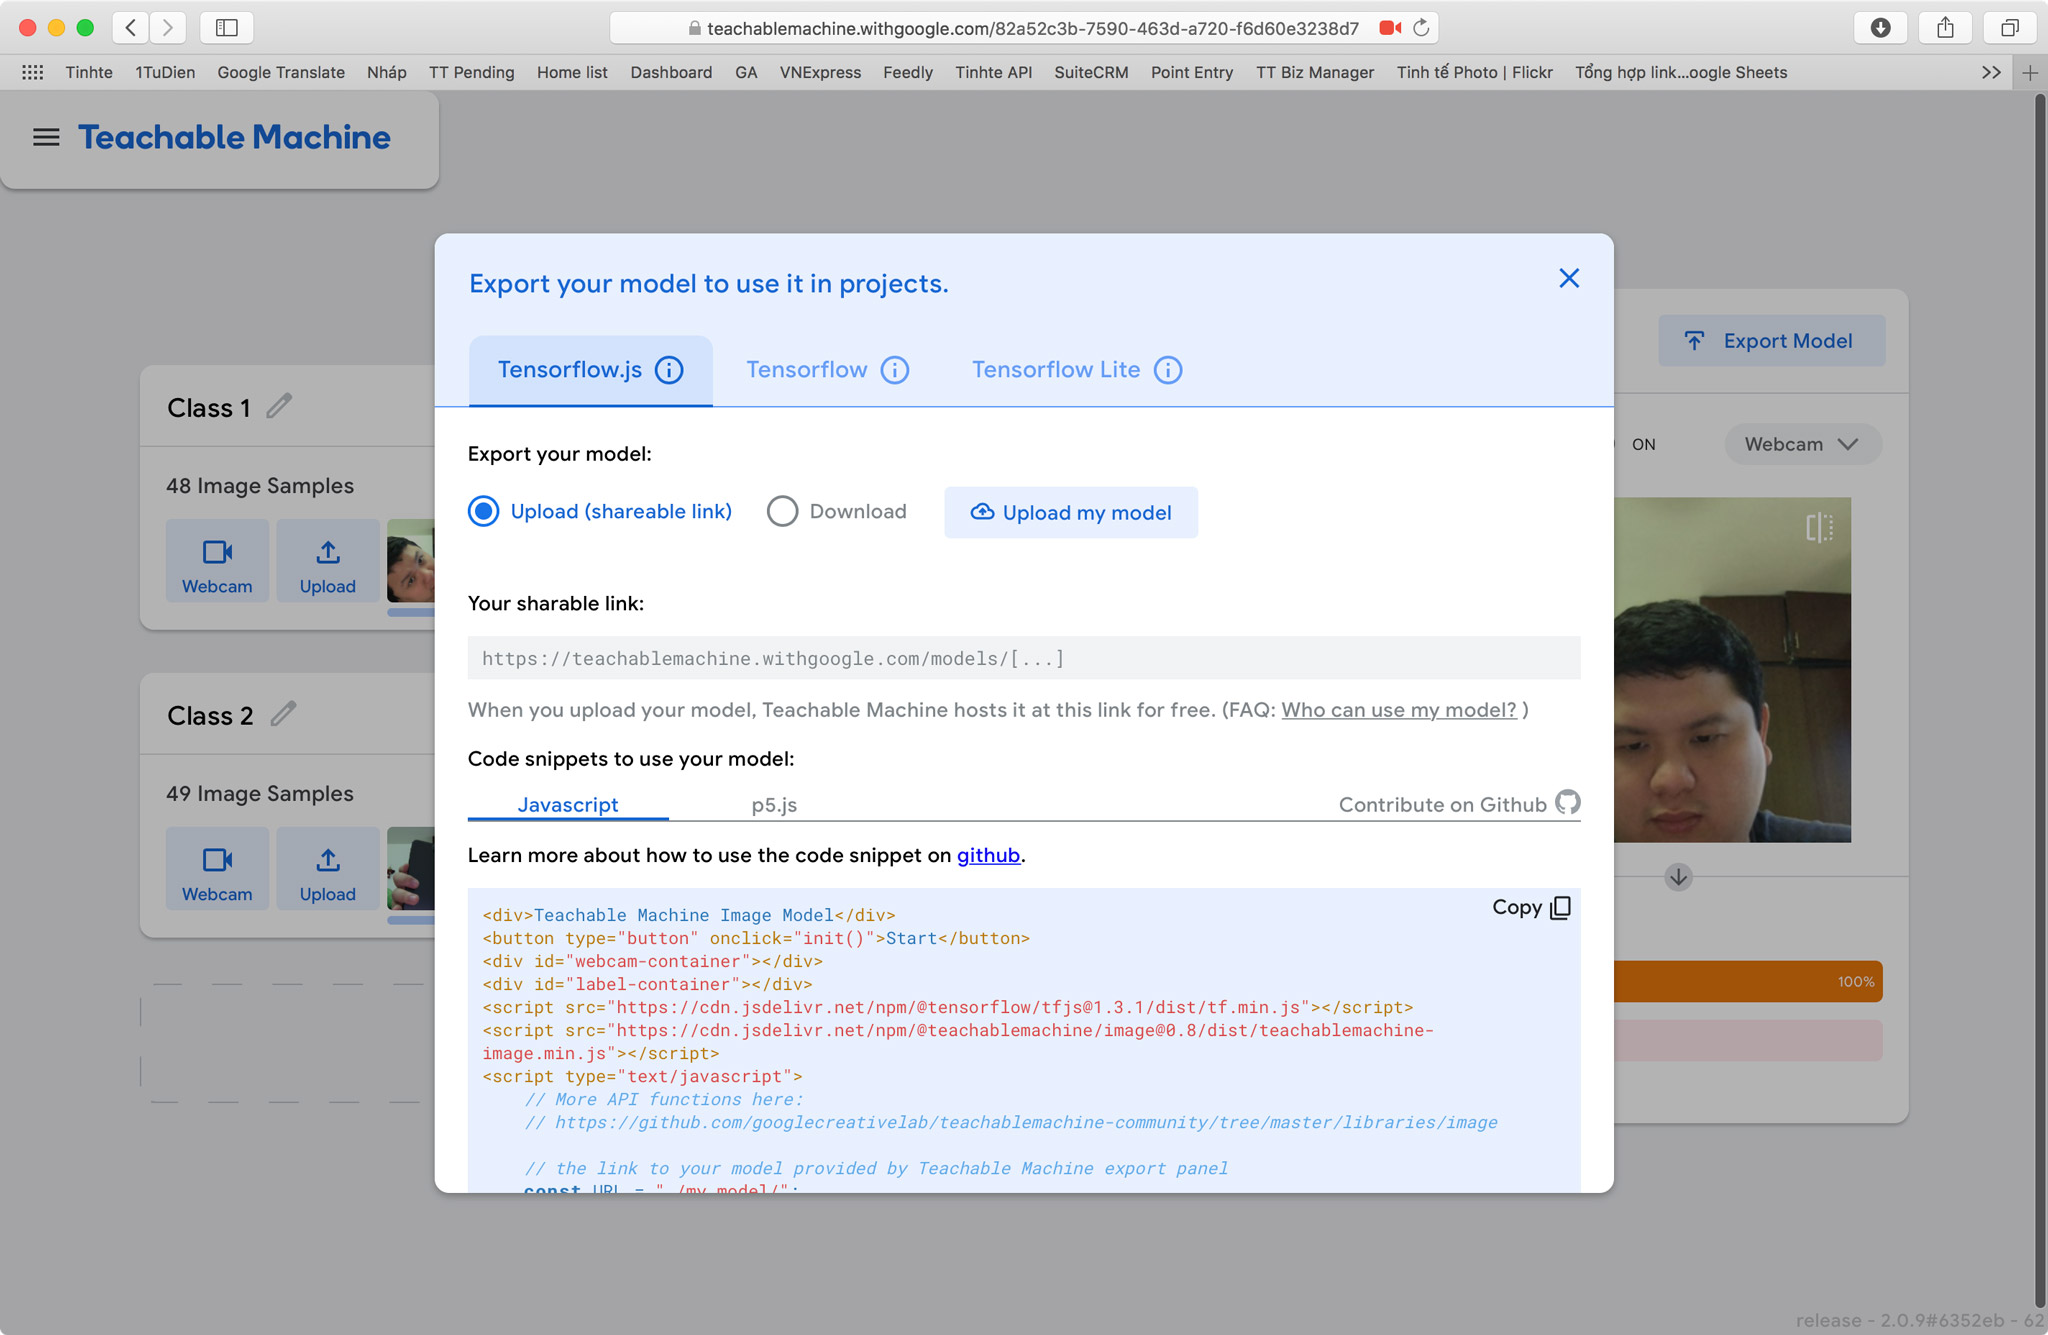Copy the code snippet
The height and width of the screenshot is (1335, 2048).
pos(1531,908)
